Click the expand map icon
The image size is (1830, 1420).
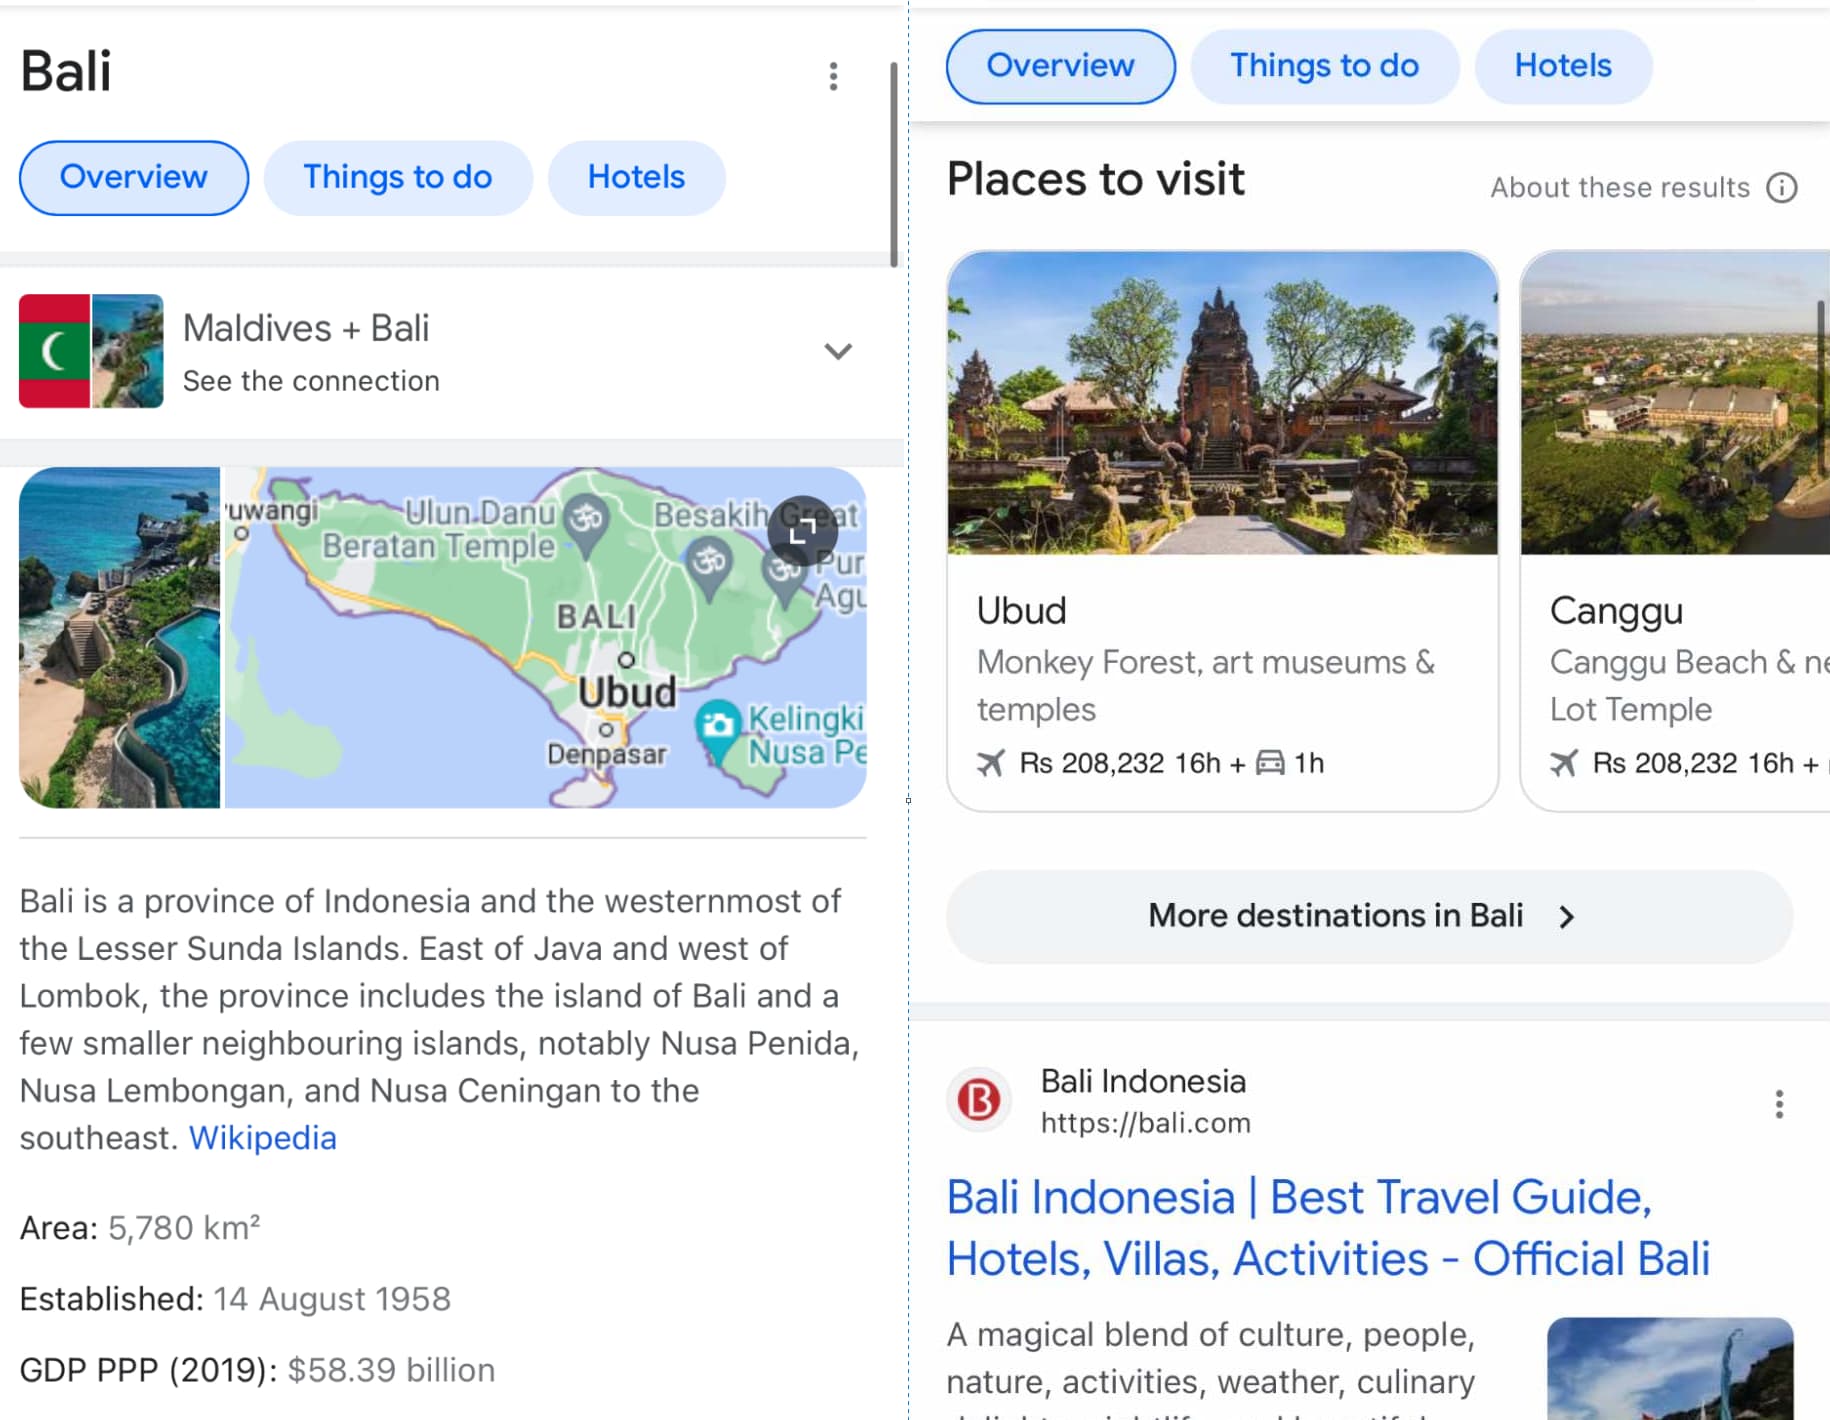click(x=802, y=531)
